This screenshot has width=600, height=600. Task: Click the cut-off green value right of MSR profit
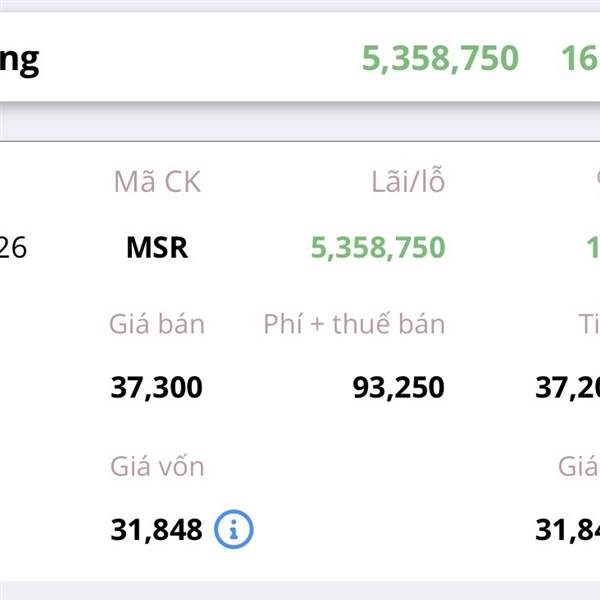click(x=592, y=247)
